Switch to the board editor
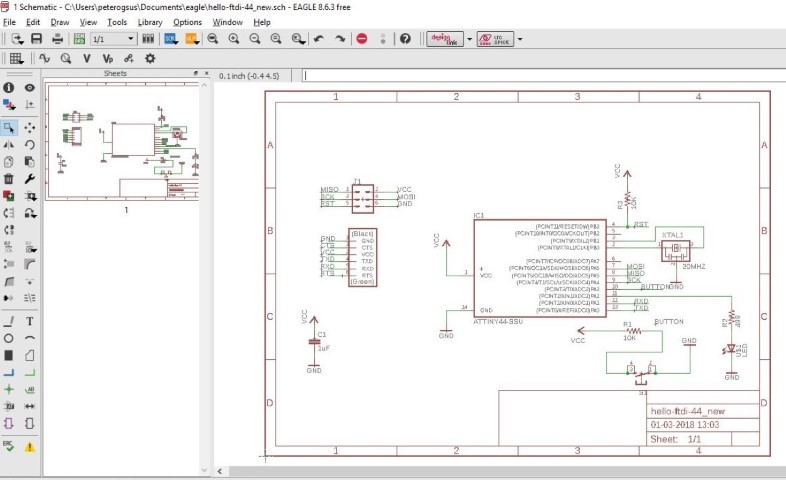Viewport: 786px width, 480px height. (79, 39)
